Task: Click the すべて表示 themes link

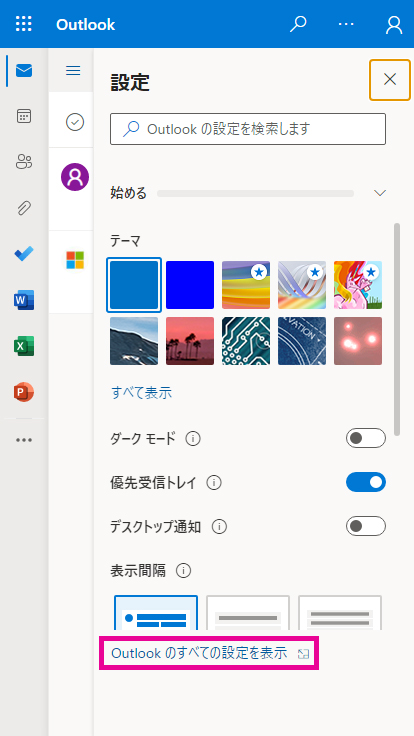Action: [141, 392]
